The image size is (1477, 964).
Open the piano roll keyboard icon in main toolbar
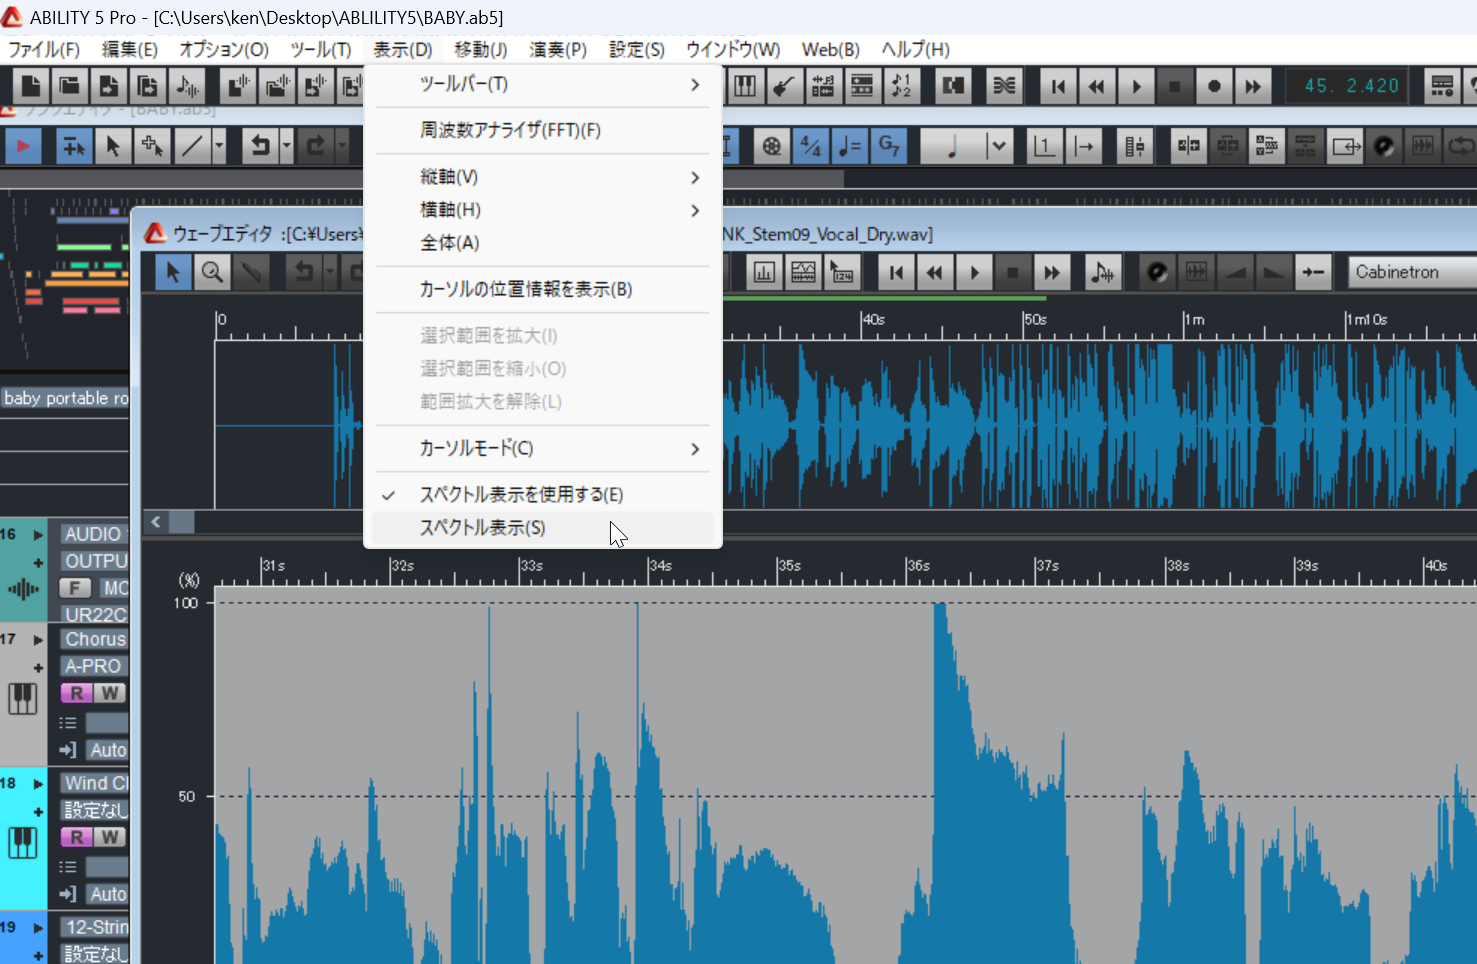click(745, 86)
